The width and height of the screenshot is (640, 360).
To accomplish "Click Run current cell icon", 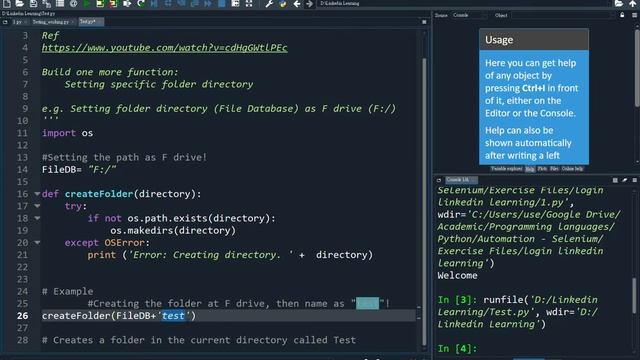I will (x=100, y=3).
